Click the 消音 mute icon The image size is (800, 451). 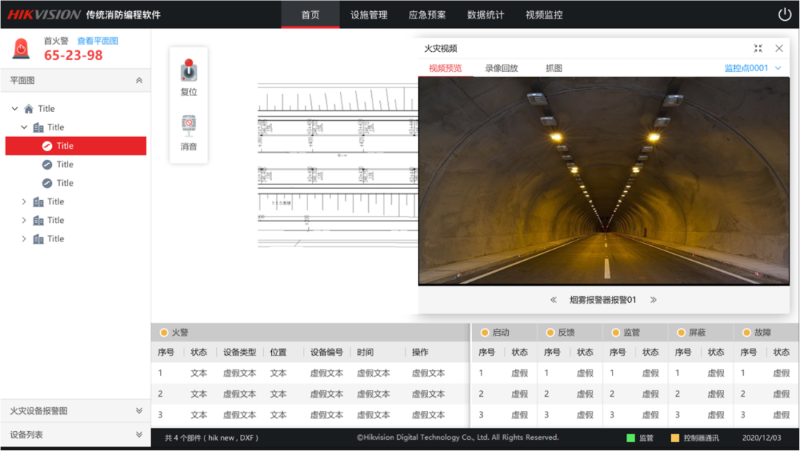189,125
